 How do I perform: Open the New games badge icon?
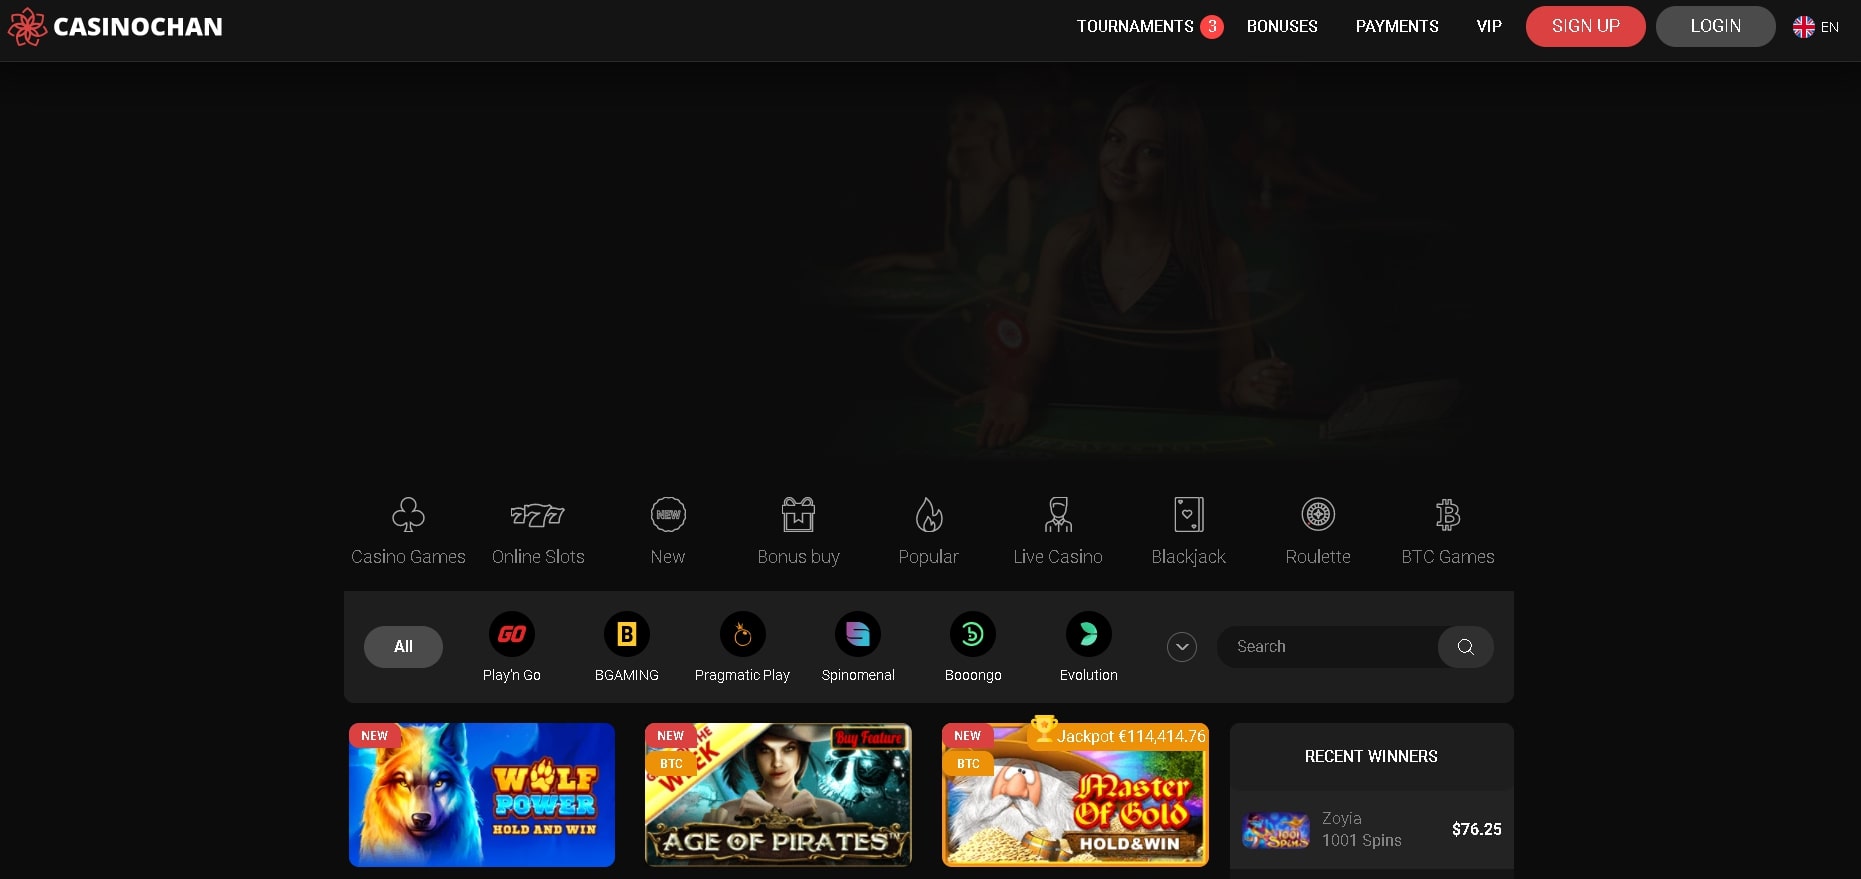coord(668,515)
